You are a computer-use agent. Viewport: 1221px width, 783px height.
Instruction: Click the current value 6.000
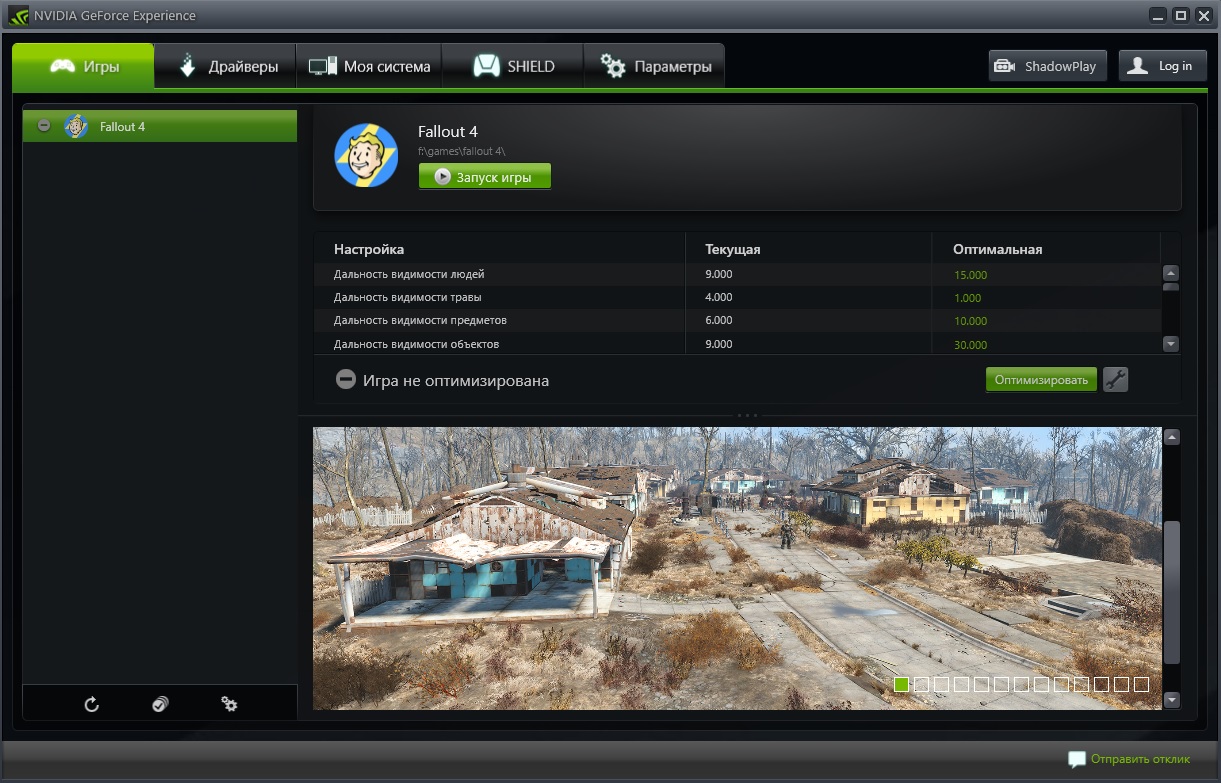[718, 320]
